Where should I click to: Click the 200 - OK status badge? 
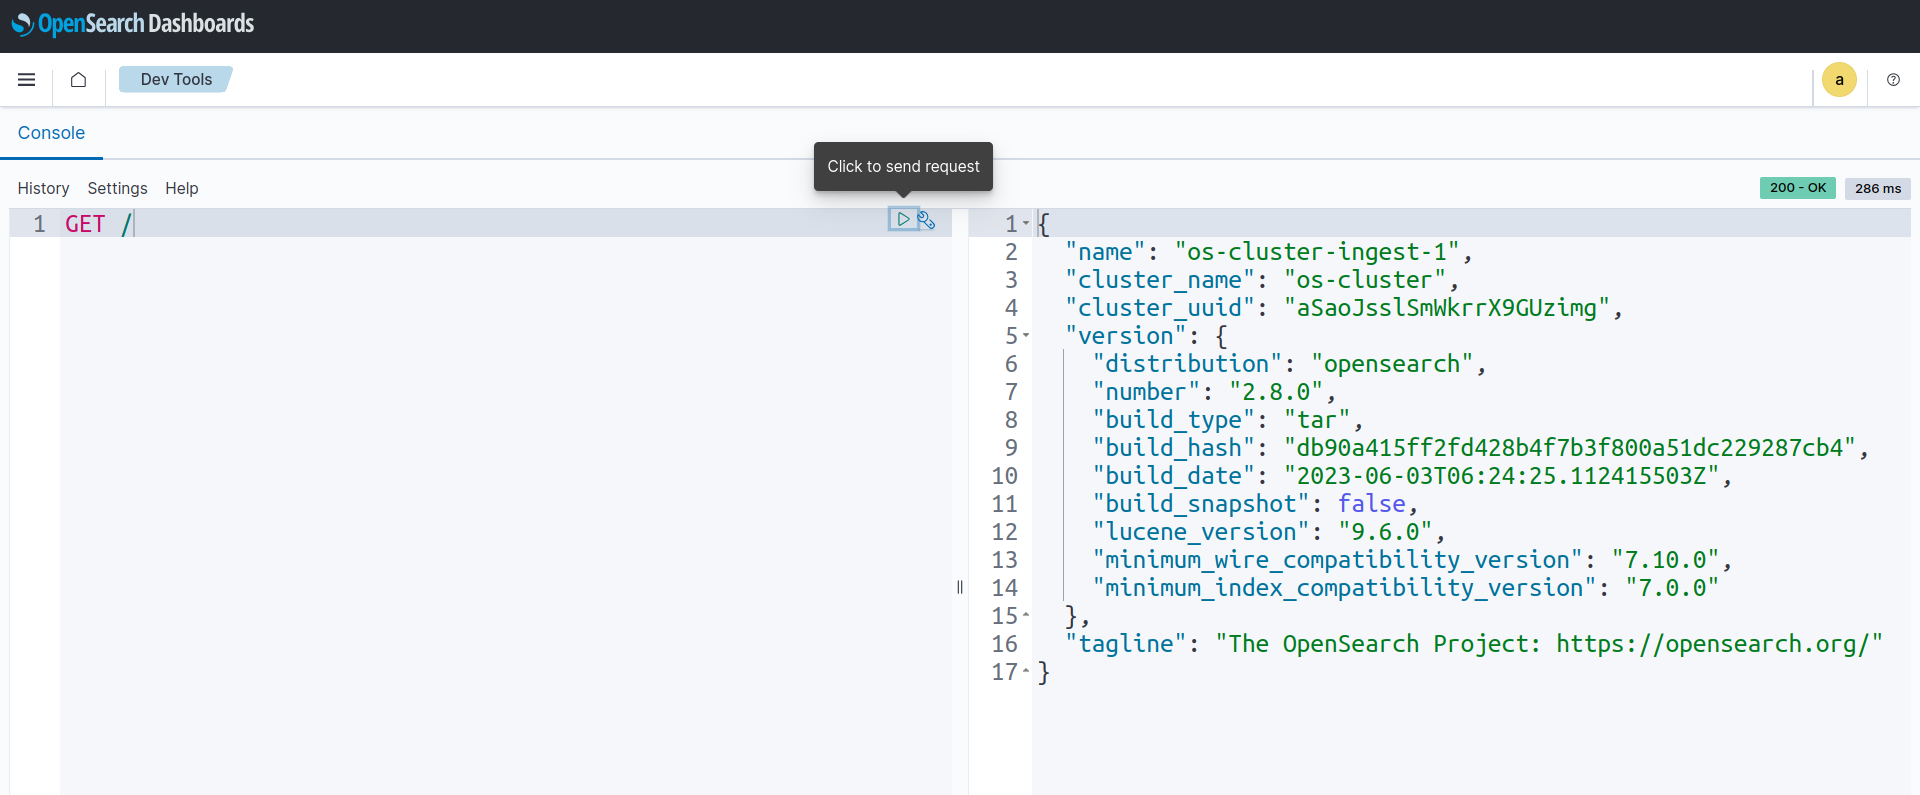click(x=1798, y=188)
